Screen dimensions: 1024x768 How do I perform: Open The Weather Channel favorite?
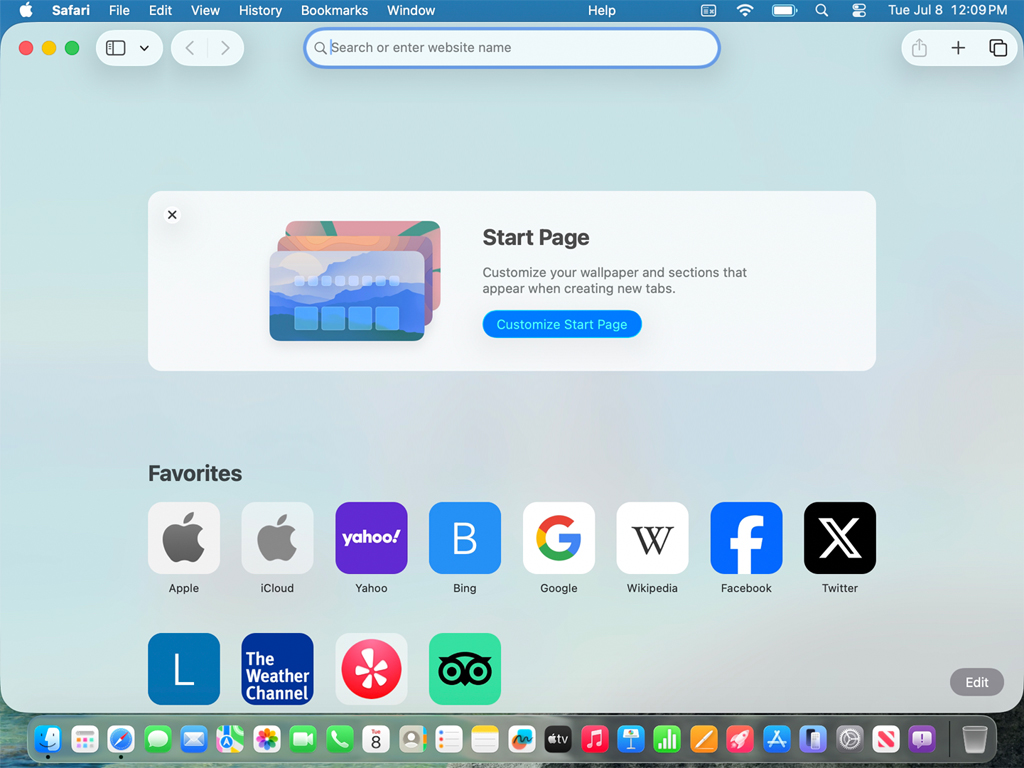pyautogui.click(x=277, y=669)
